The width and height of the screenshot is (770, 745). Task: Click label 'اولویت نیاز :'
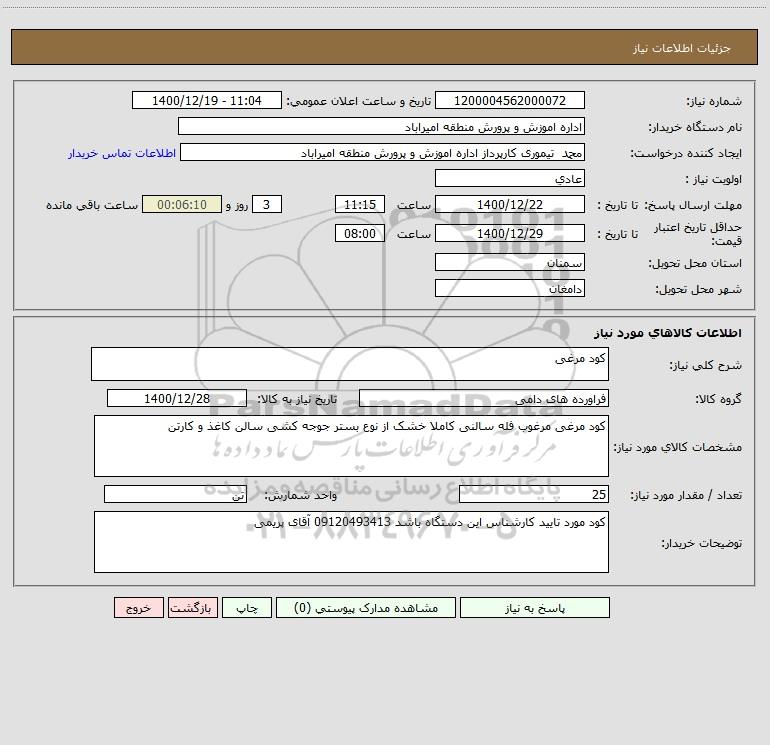pos(713,179)
